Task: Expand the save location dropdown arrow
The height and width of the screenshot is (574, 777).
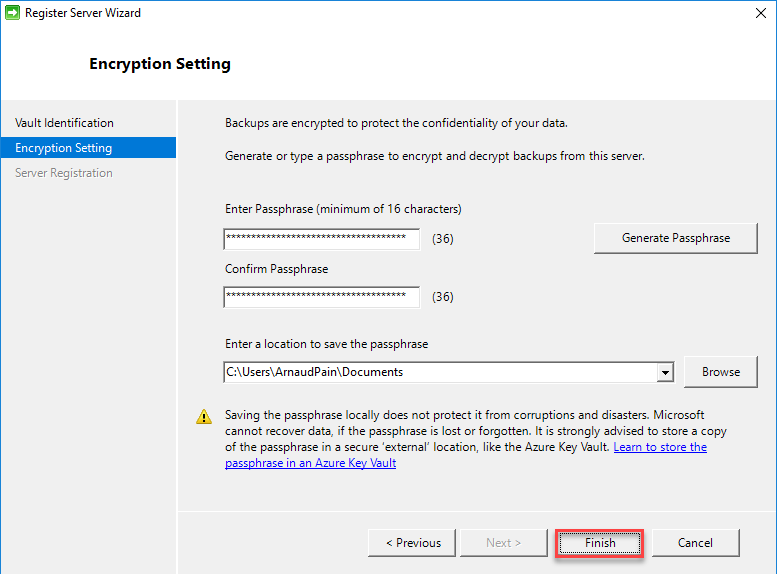Action: 666,372
